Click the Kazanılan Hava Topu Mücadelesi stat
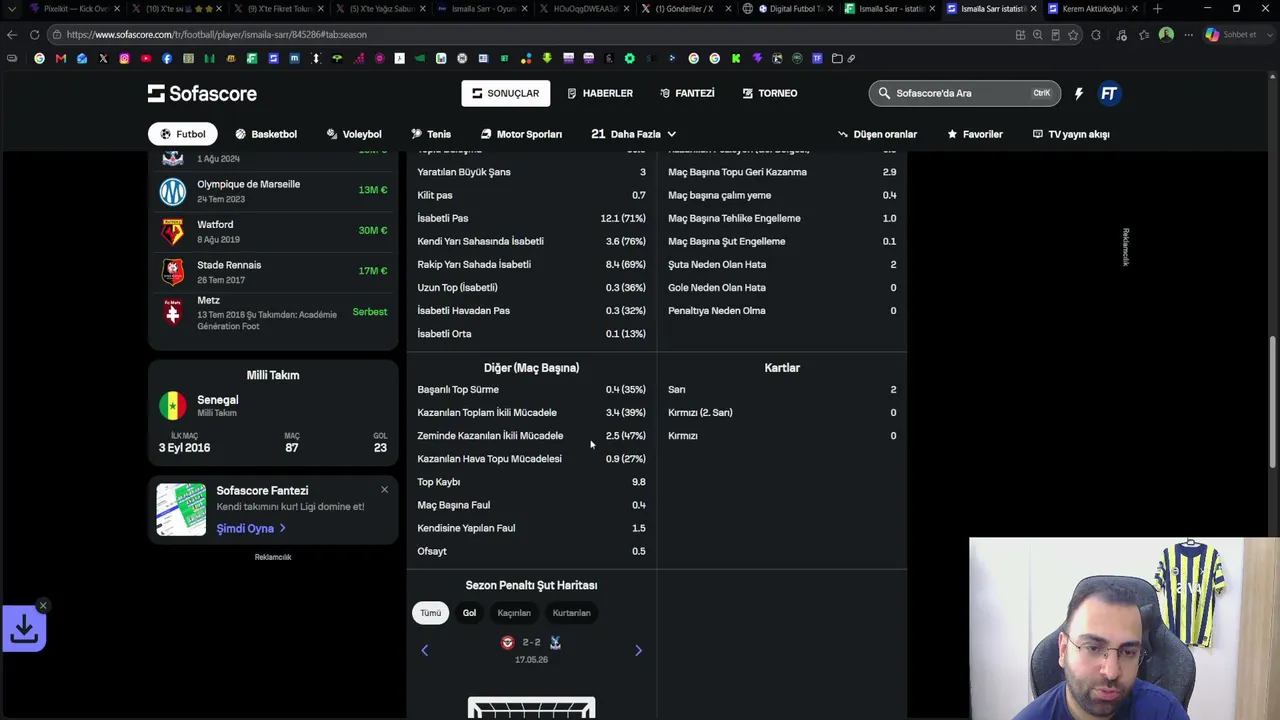 pyautogui.click(x=531, y=459)
